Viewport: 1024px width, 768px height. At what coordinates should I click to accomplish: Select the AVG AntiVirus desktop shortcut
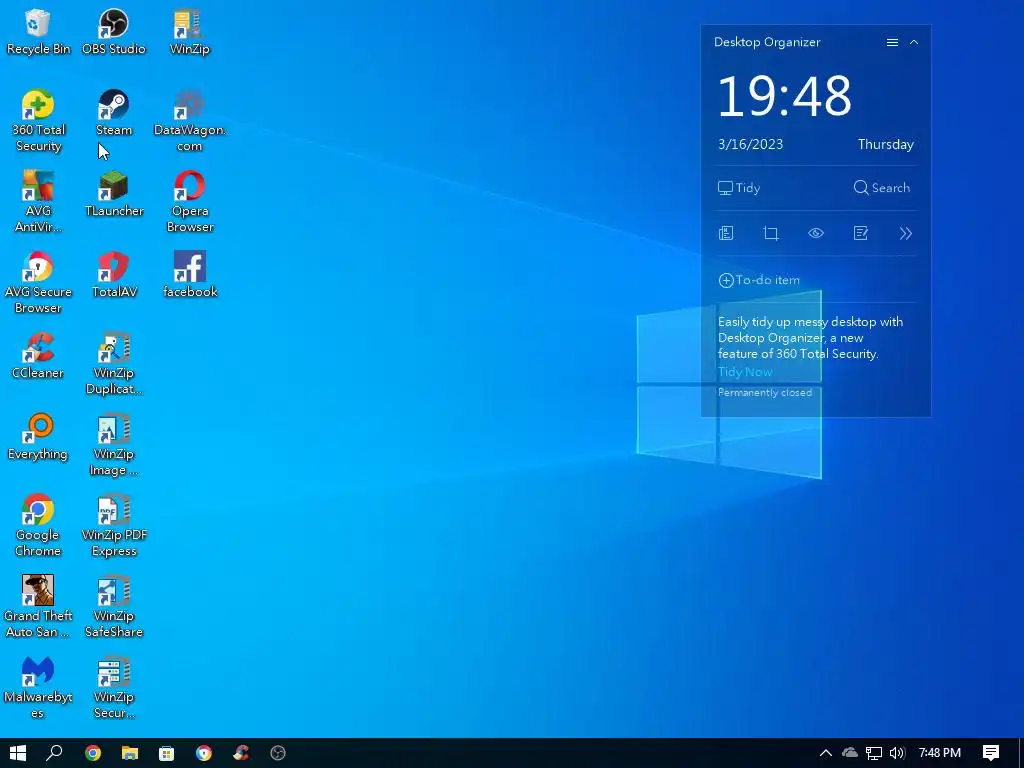[38, 202]
